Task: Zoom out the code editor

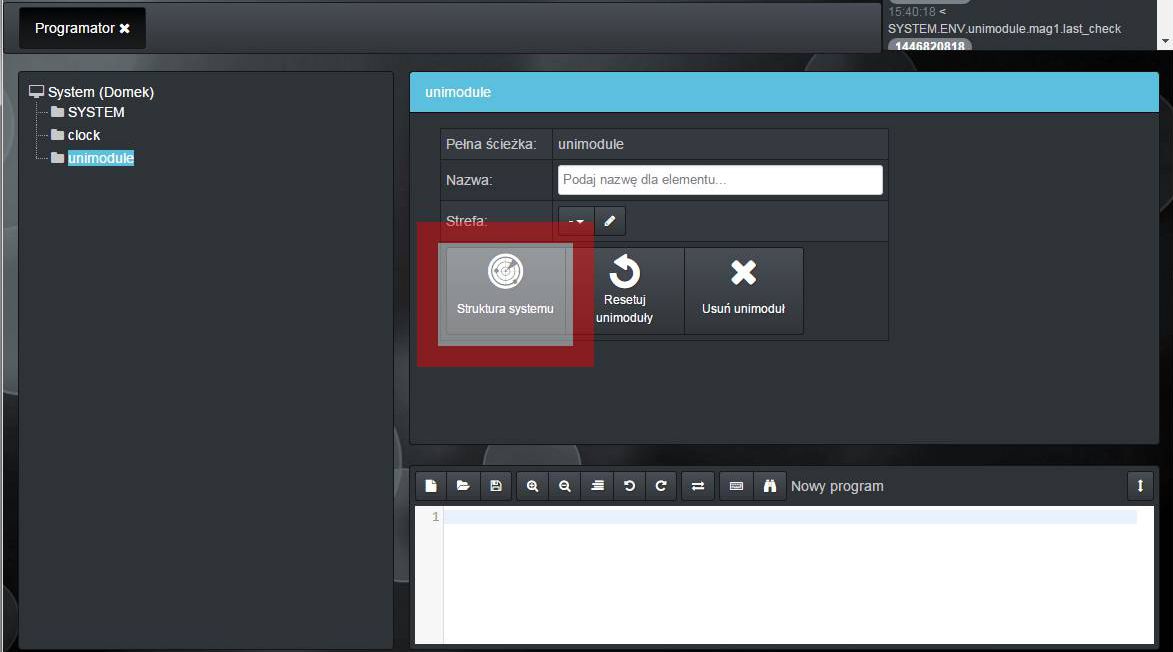Action: tap(565, 486)
